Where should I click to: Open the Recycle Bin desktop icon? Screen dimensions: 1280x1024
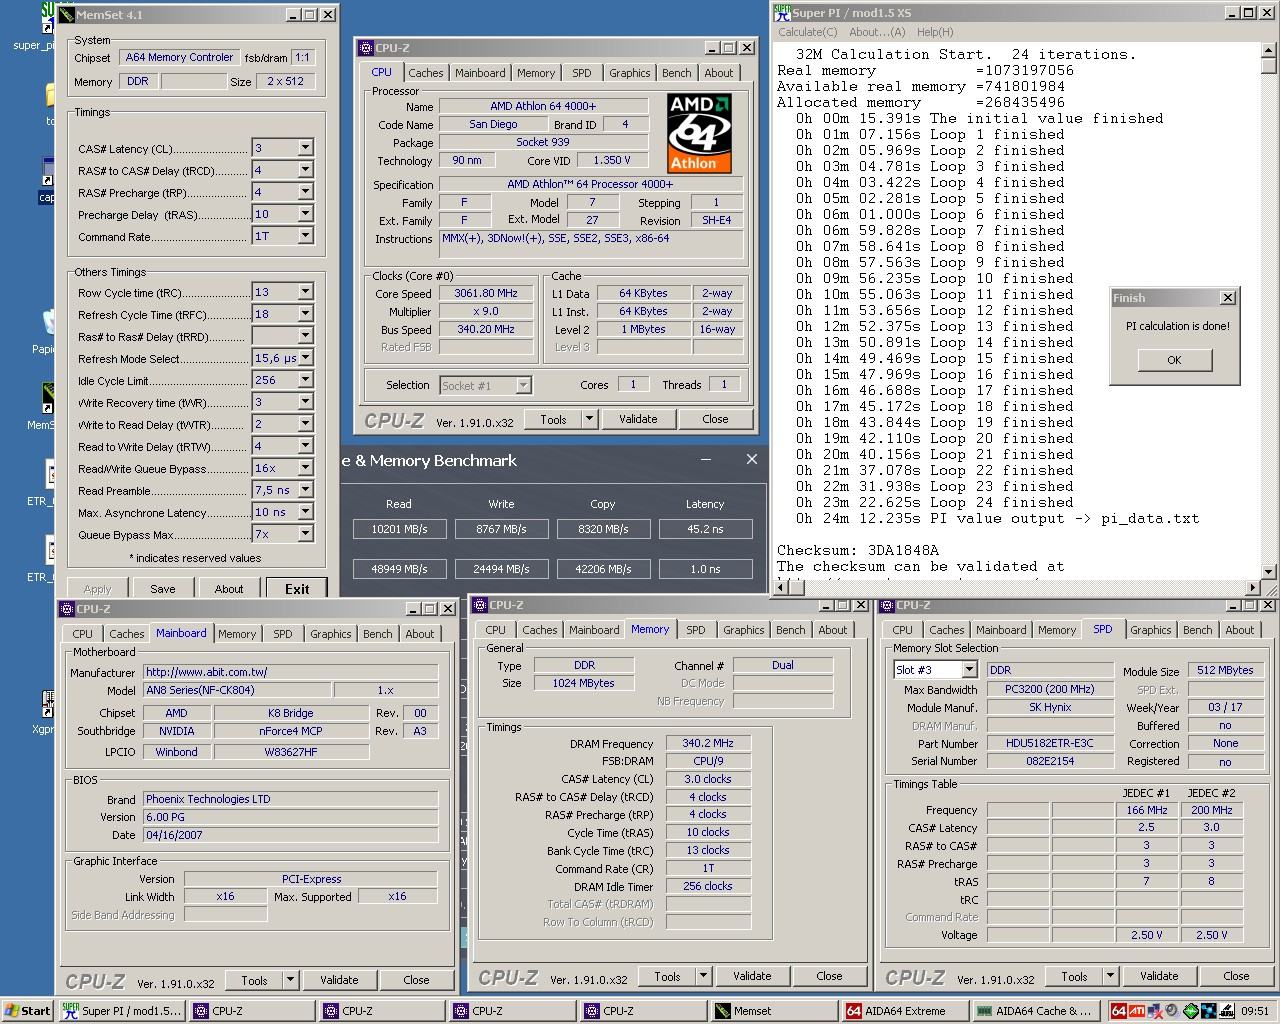[x=48, y=322]
